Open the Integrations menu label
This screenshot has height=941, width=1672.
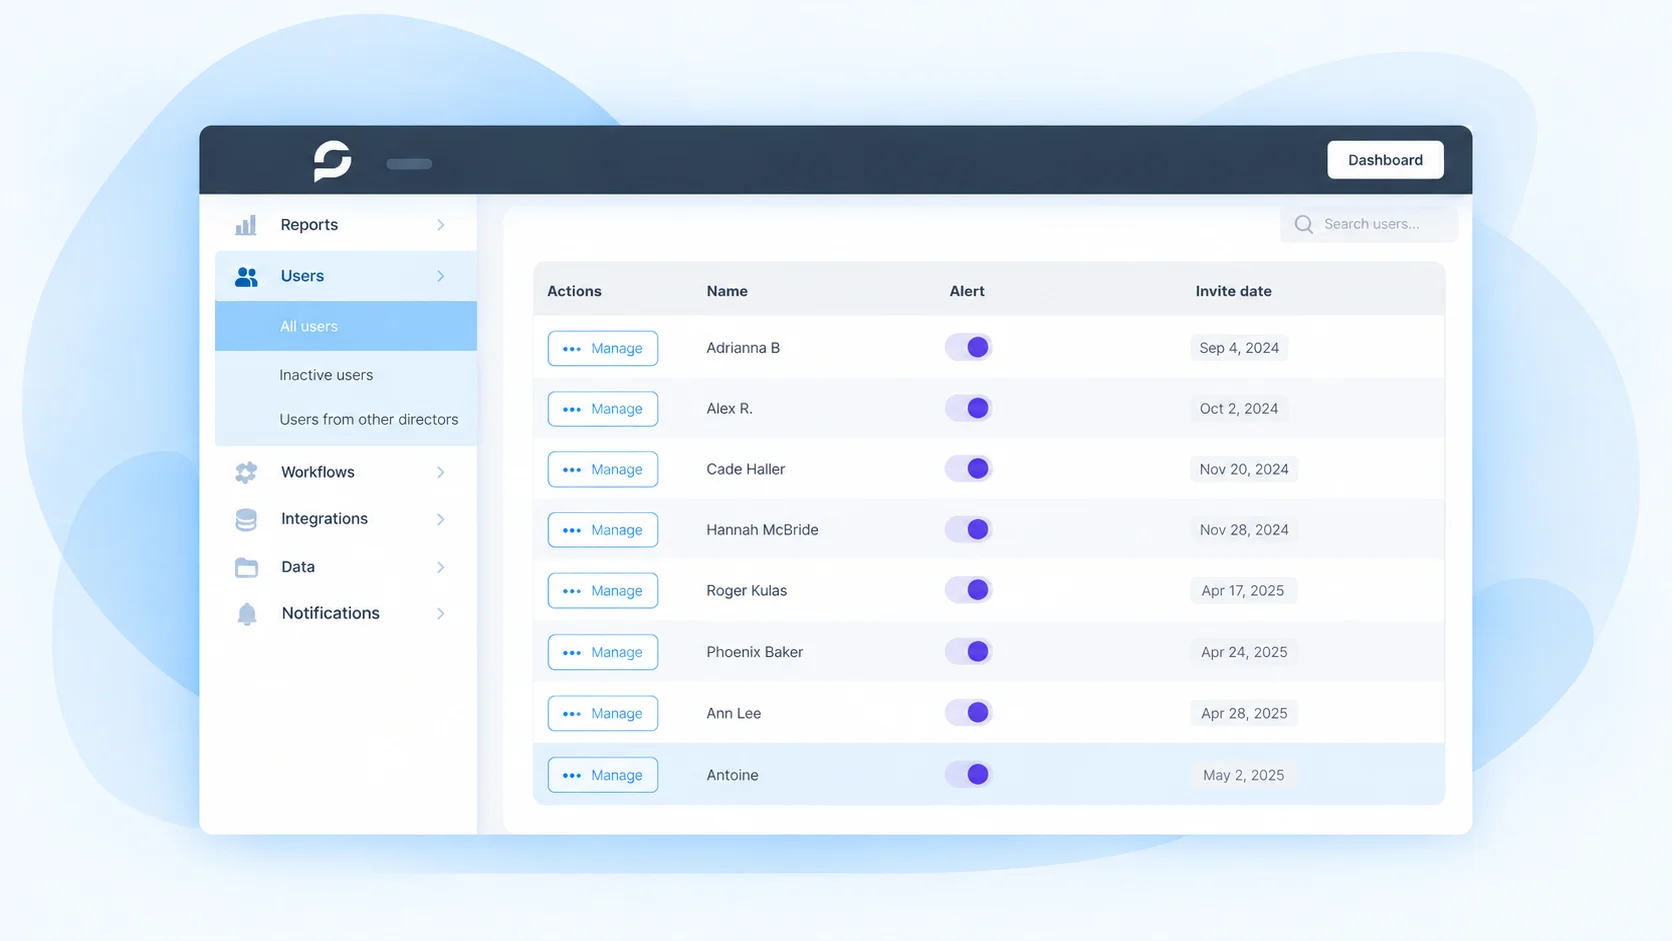[x=324, y=519]
